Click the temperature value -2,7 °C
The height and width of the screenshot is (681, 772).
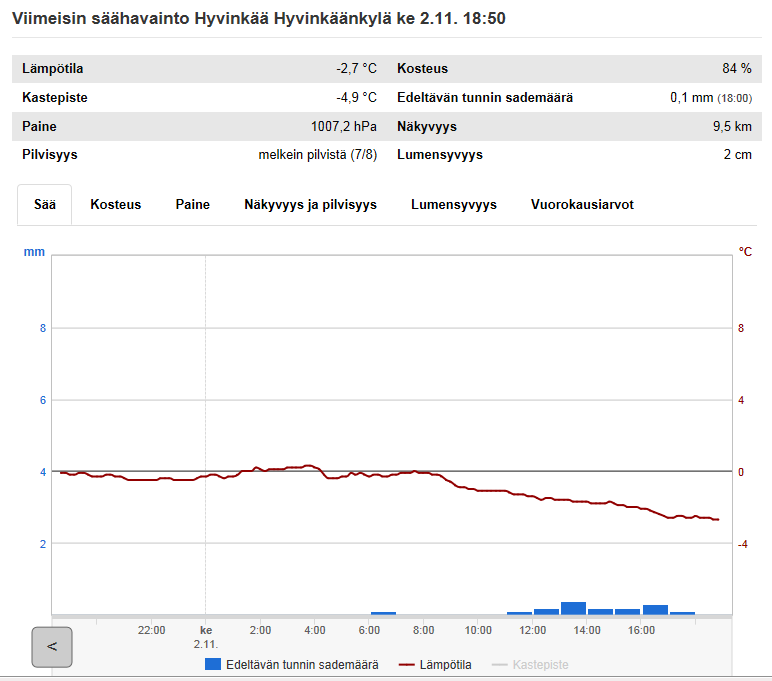click(356, 69)
